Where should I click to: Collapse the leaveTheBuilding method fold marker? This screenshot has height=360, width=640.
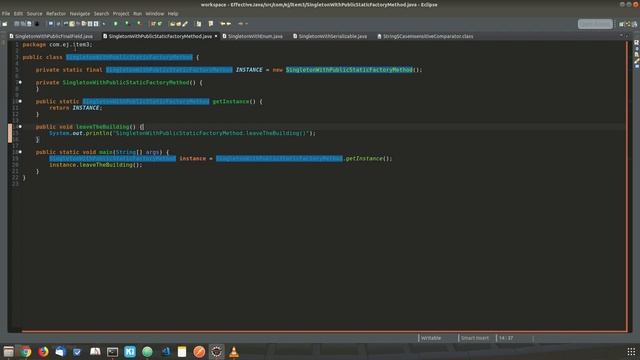point(20,127)
